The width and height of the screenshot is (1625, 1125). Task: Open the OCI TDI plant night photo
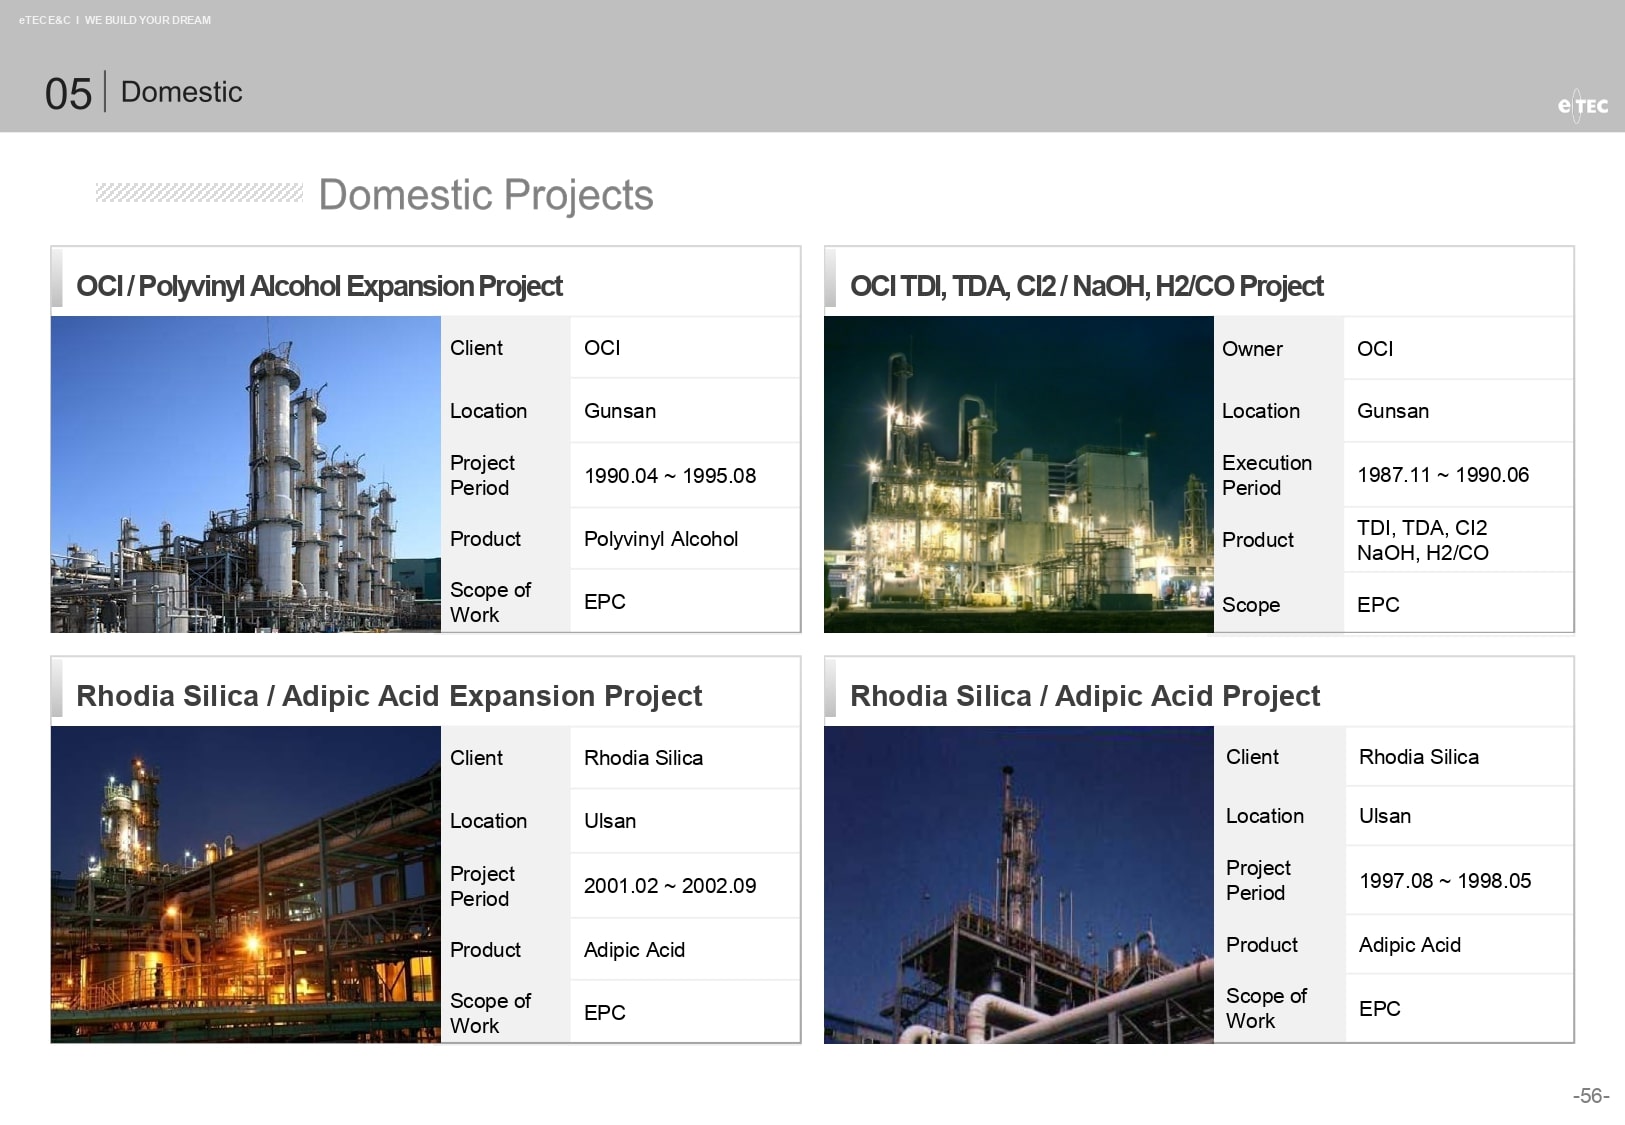pos(1019,474)
